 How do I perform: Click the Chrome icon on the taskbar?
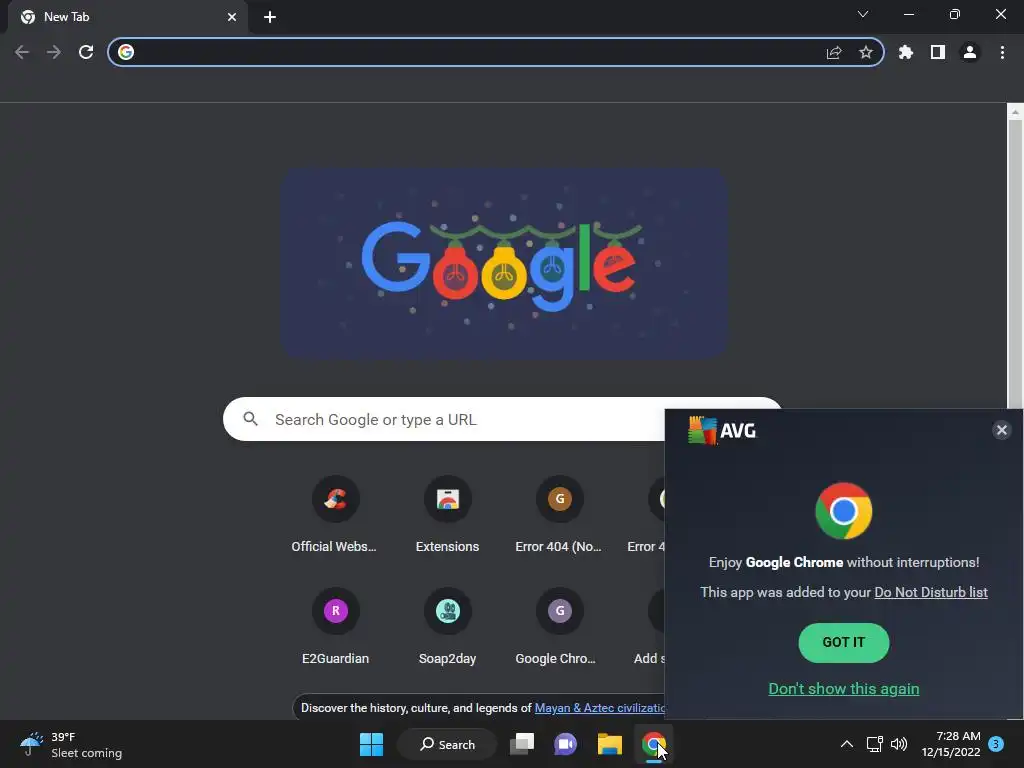(x=653, y=744)
